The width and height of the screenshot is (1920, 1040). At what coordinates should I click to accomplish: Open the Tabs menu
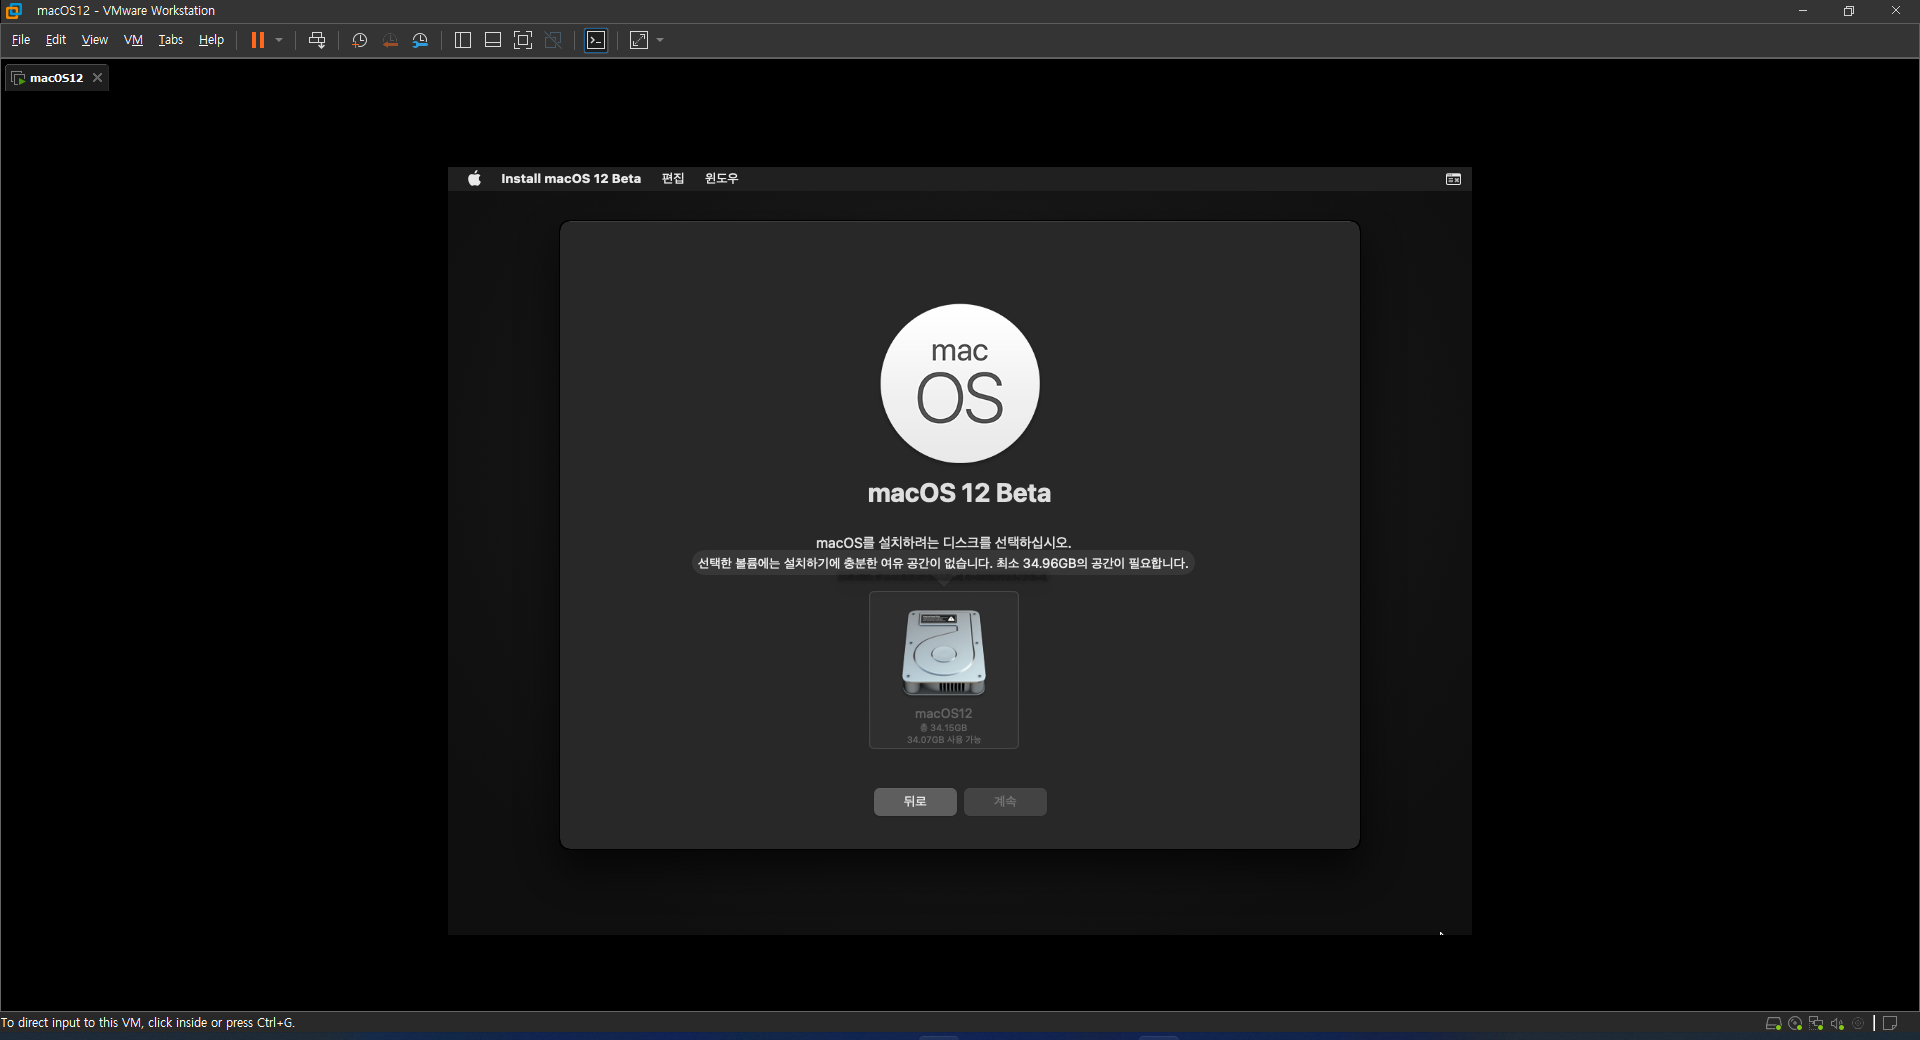click(170, 40)
